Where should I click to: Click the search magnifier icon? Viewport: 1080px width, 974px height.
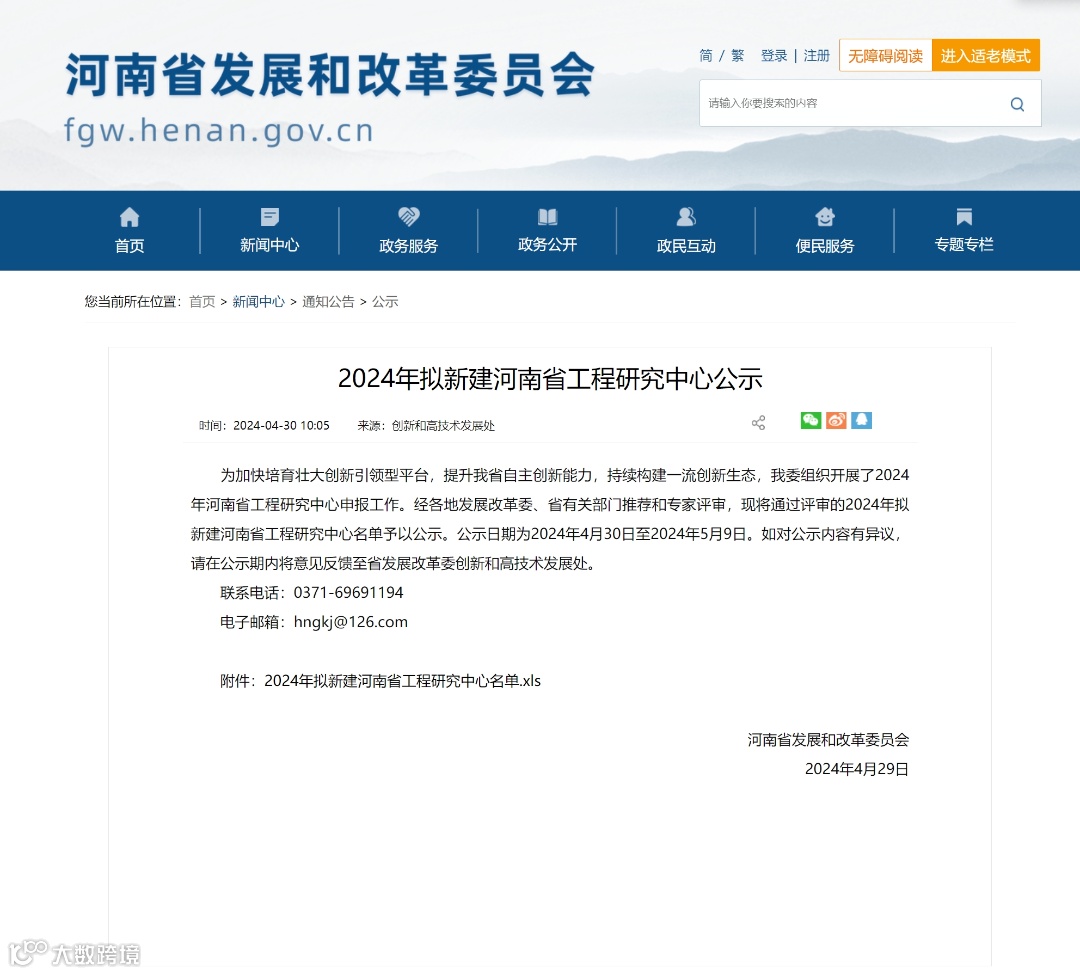(x=1017, y=104)
